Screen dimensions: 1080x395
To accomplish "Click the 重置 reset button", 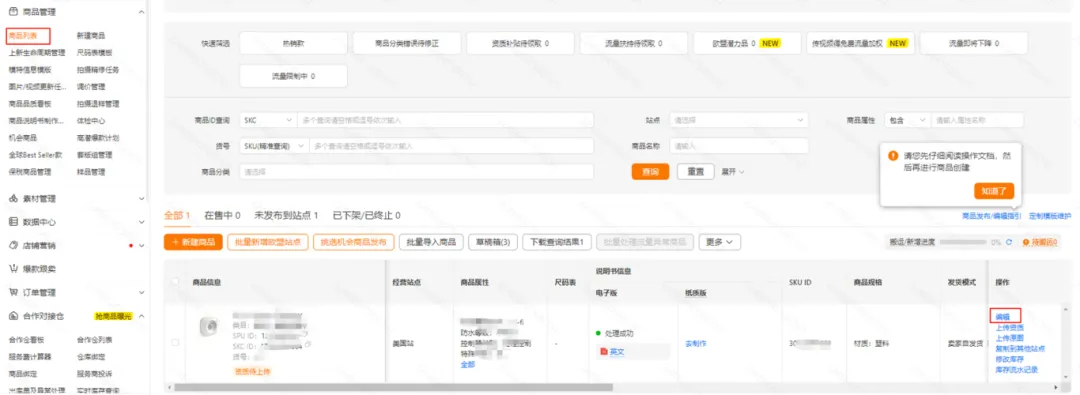I will [x=696, y=172].
